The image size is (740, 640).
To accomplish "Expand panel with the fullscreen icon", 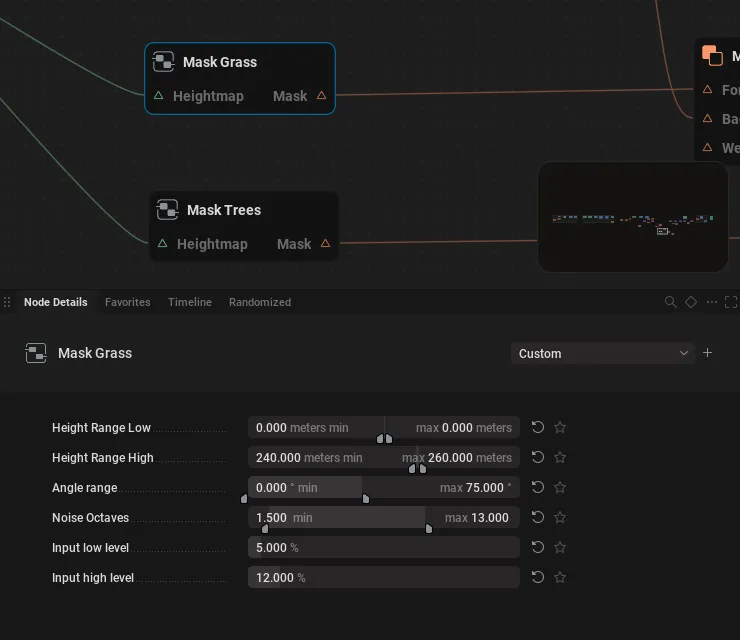I will click(x=731, y=302).
